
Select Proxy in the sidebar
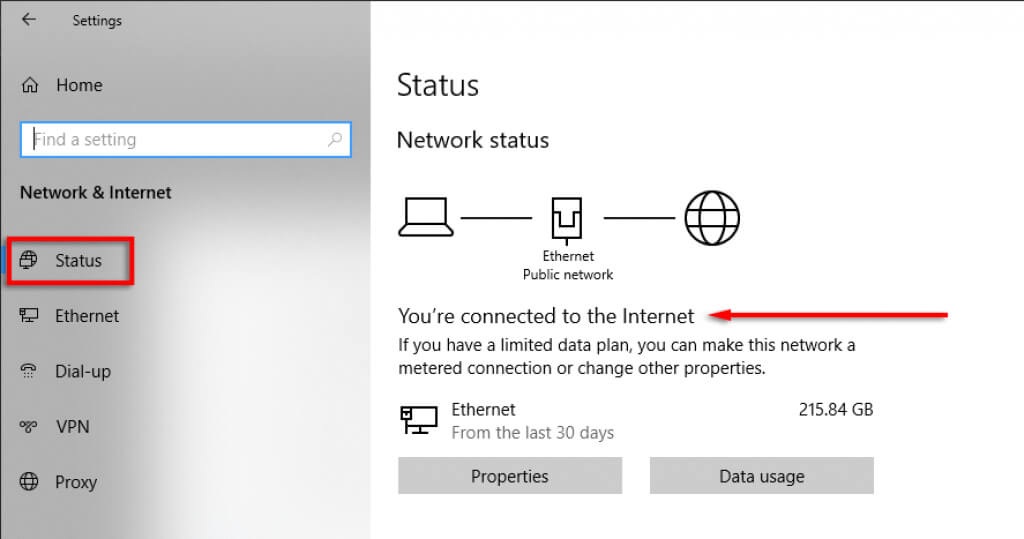75,482
